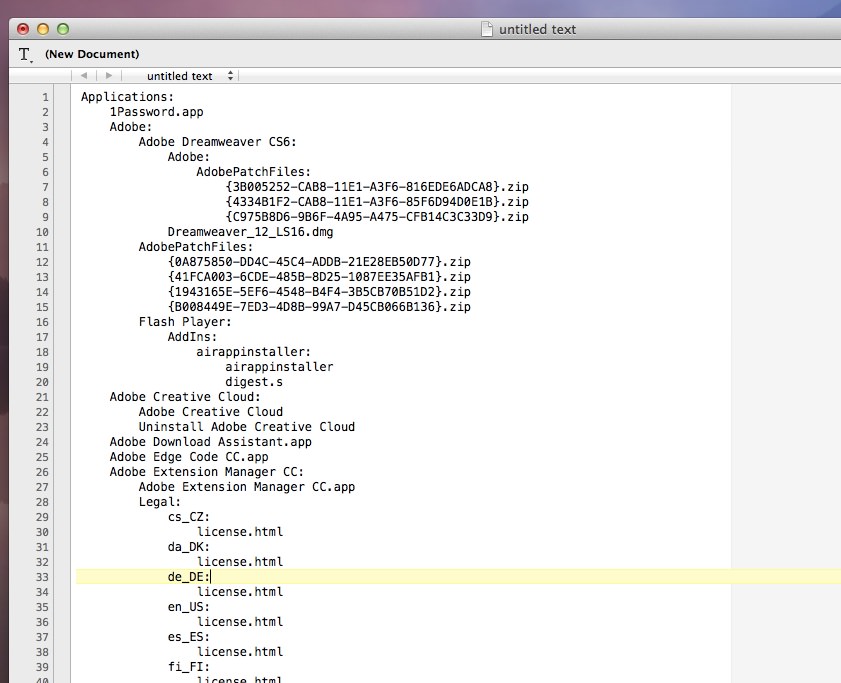Viewport: 841px width, 683px height.
Task: Open the text options T menu
Action: point(25,55)
